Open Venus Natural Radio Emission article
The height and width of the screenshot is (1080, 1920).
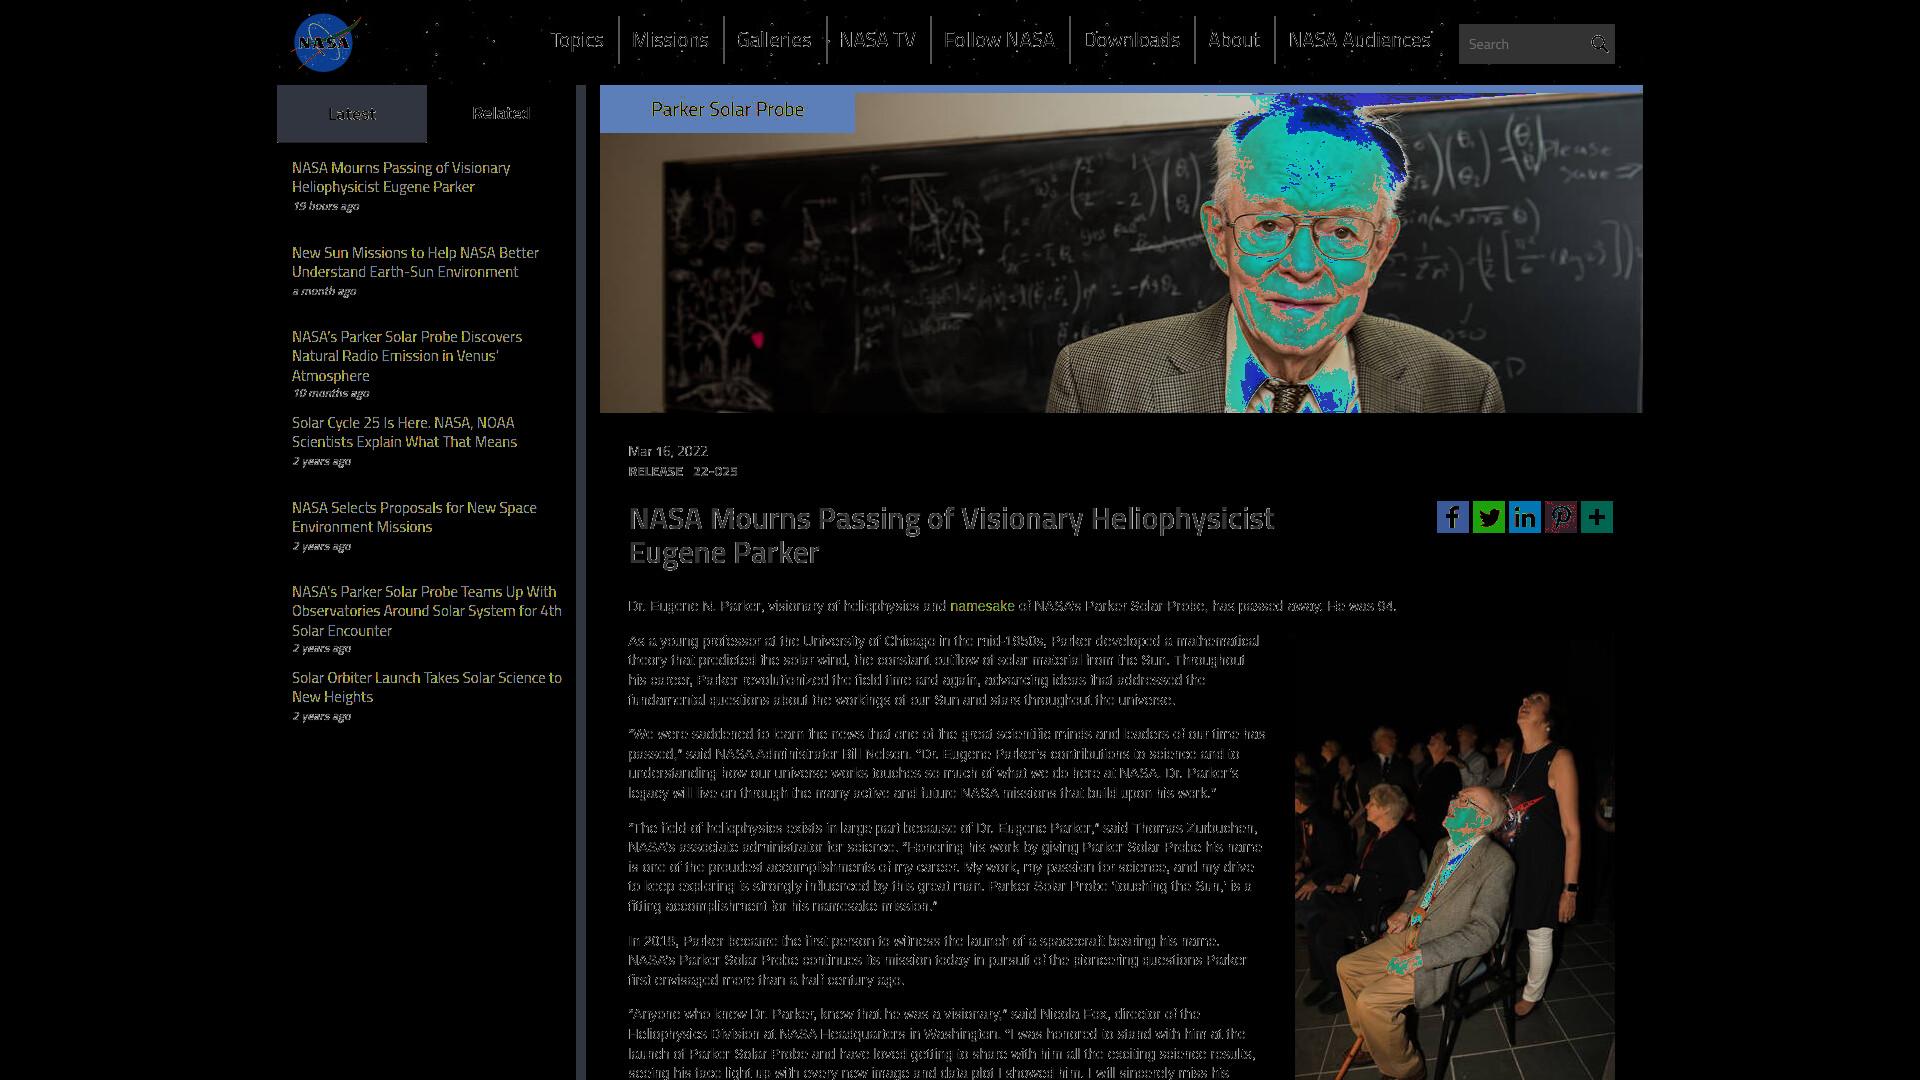[x=407, y=356]
